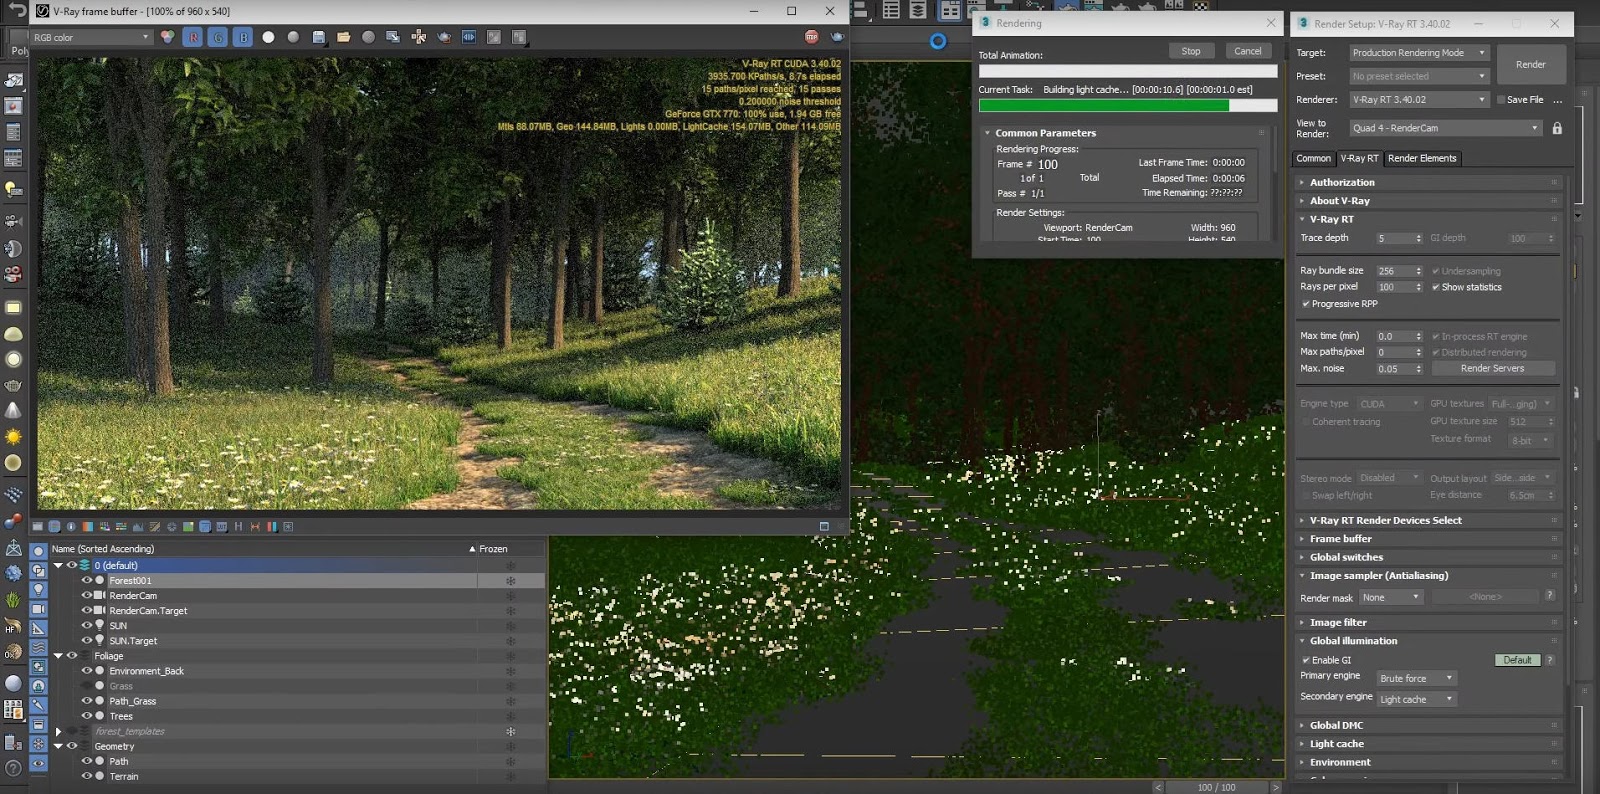Collapse the Foliage layer group
This screenshot has height=794, width=1600.
[58, 656]
